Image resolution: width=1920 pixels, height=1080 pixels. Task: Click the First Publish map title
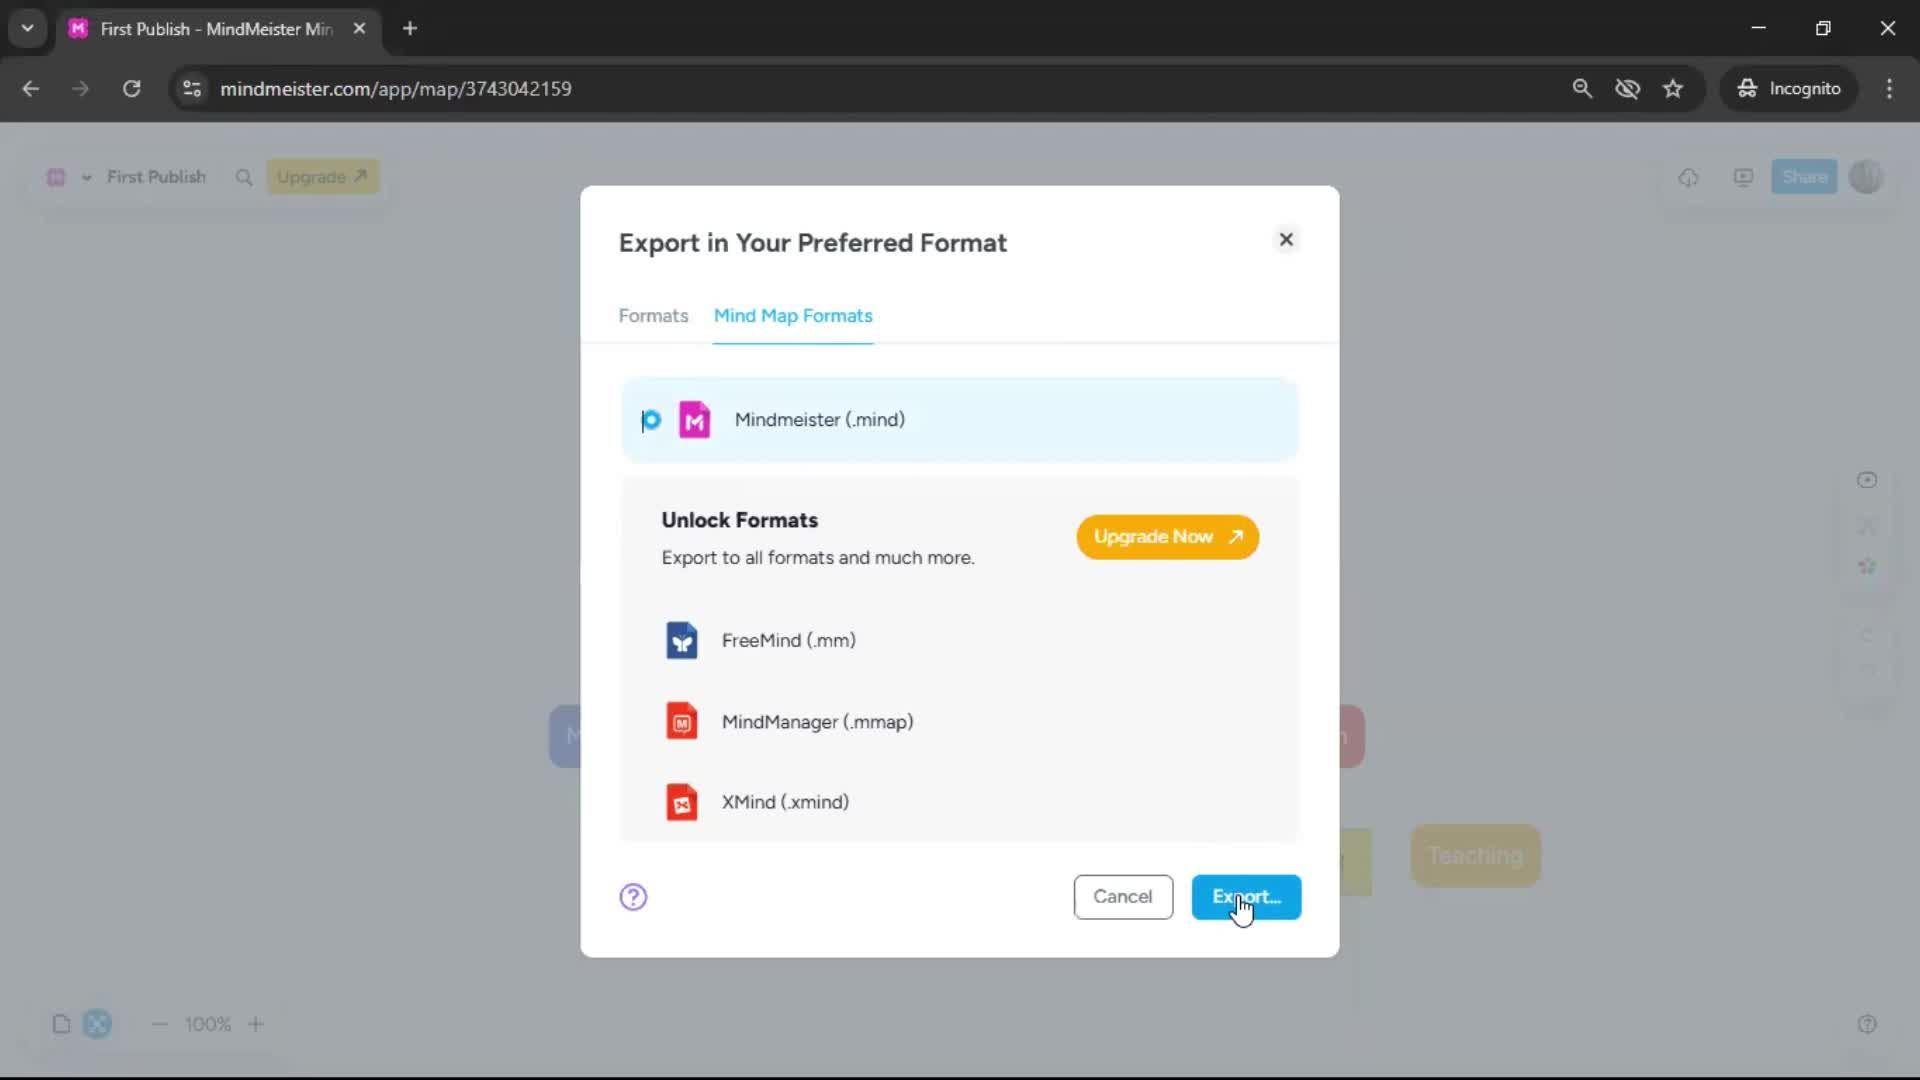point(156,177)
